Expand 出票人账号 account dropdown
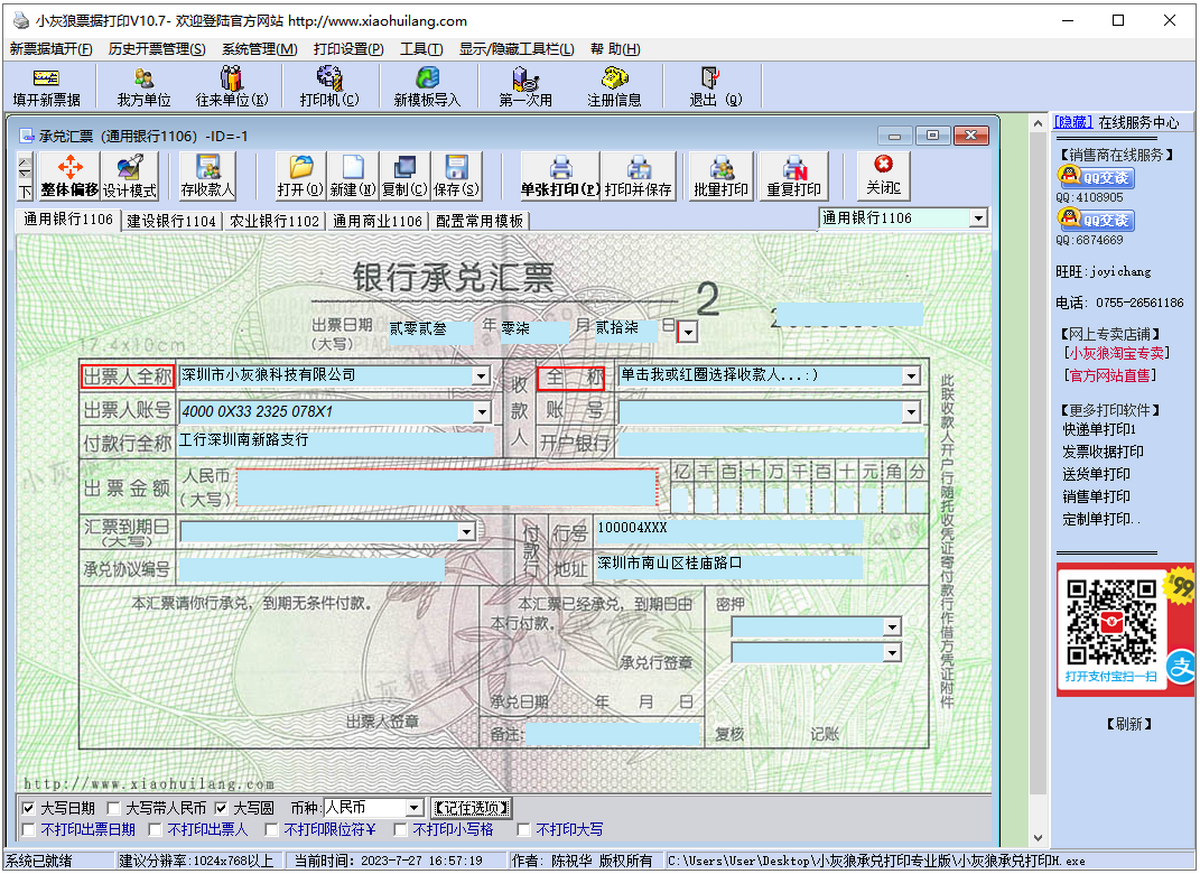This screenshot has height=874, width=1200. [x=481, y=411]
